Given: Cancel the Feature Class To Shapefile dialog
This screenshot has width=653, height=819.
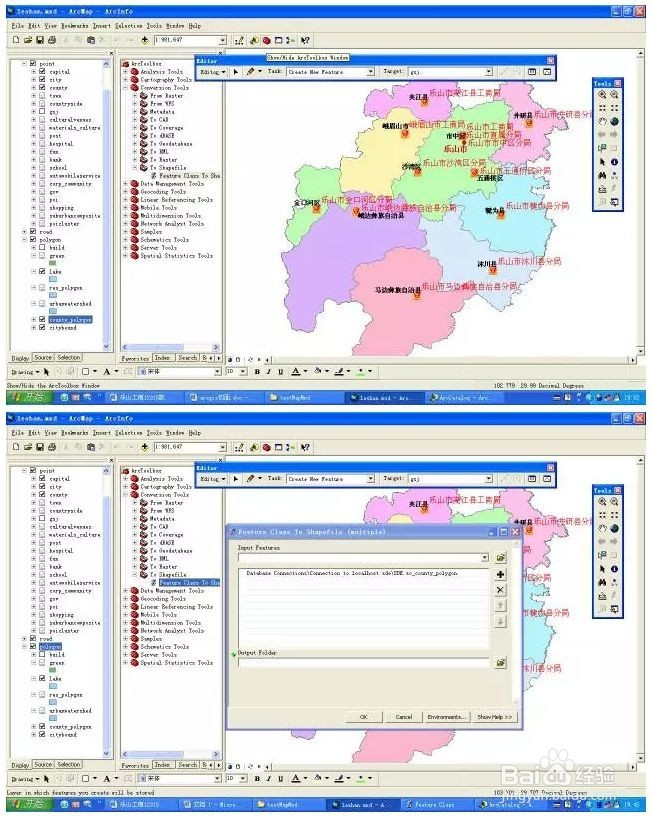Looking at the screenshot, I should (403, 717).
